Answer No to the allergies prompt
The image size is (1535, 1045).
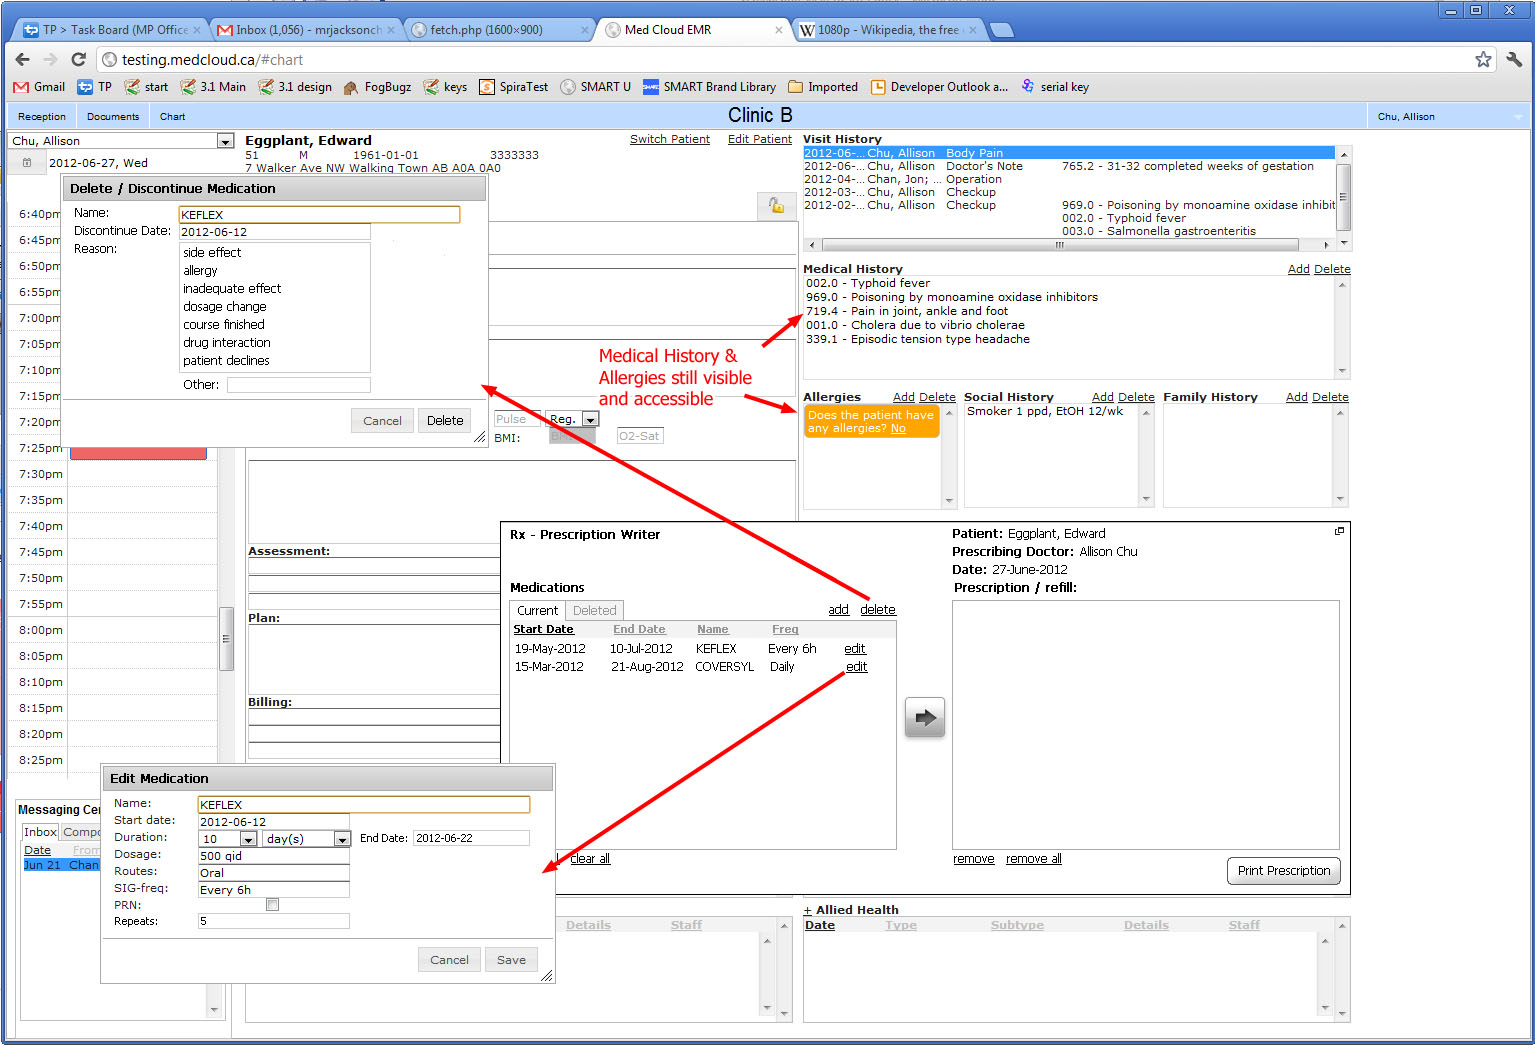pyautogui.click(x=898, y=429)
